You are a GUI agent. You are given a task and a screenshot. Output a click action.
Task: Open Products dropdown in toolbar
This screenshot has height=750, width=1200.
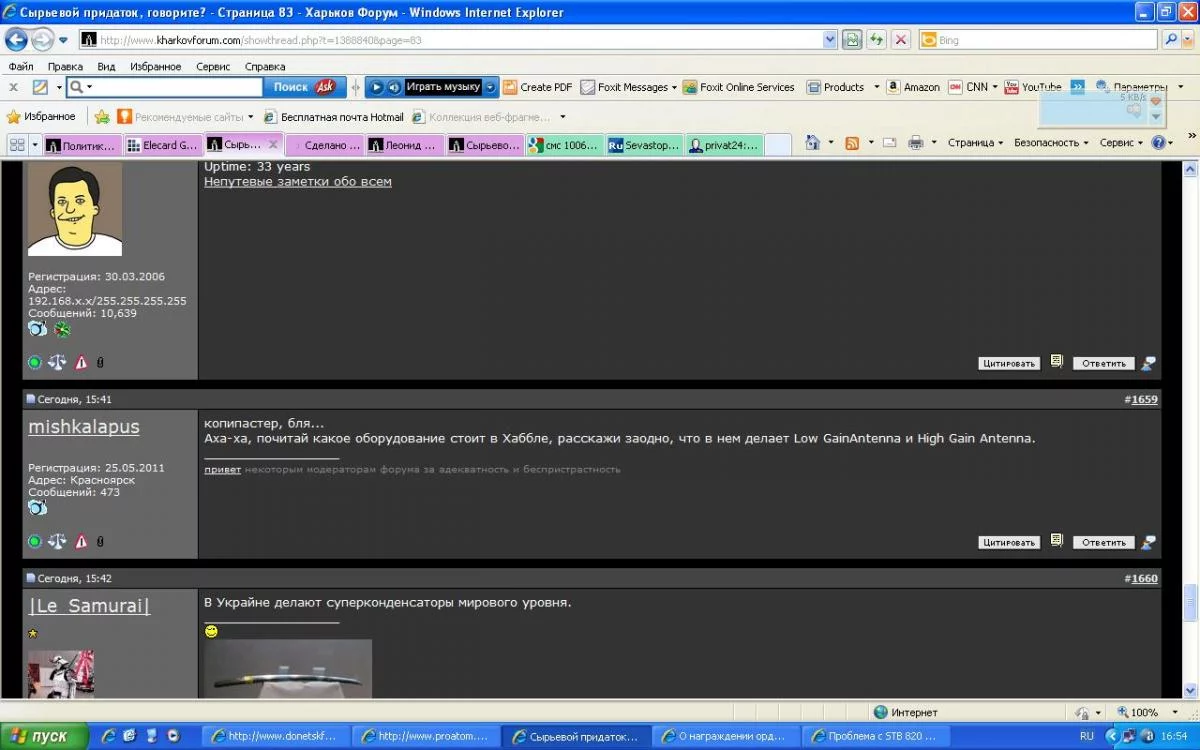[843, 87]
